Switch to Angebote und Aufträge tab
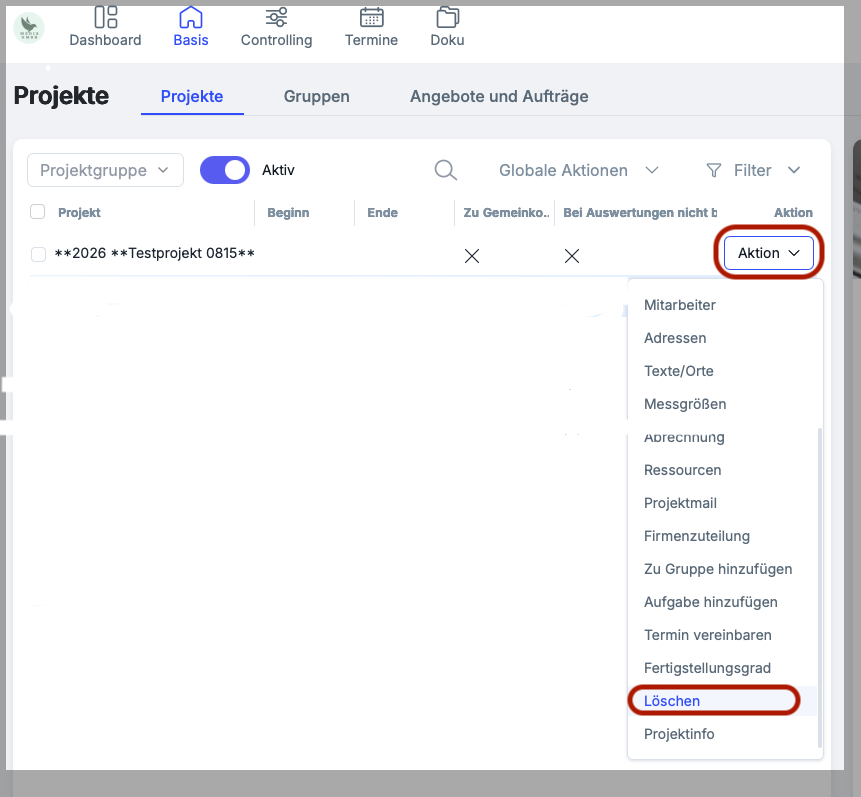Viewport: 861px width, 797px height. [x=498, y=97]
